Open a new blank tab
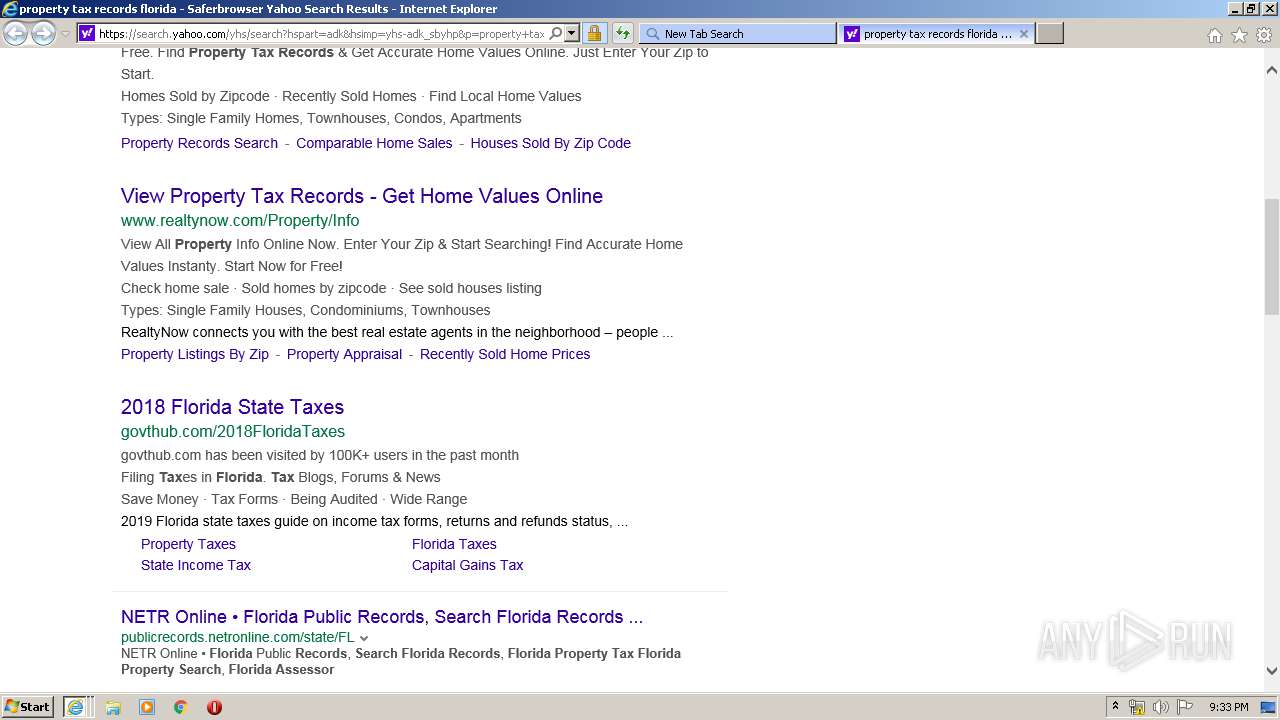 [x=1049, y=33]
